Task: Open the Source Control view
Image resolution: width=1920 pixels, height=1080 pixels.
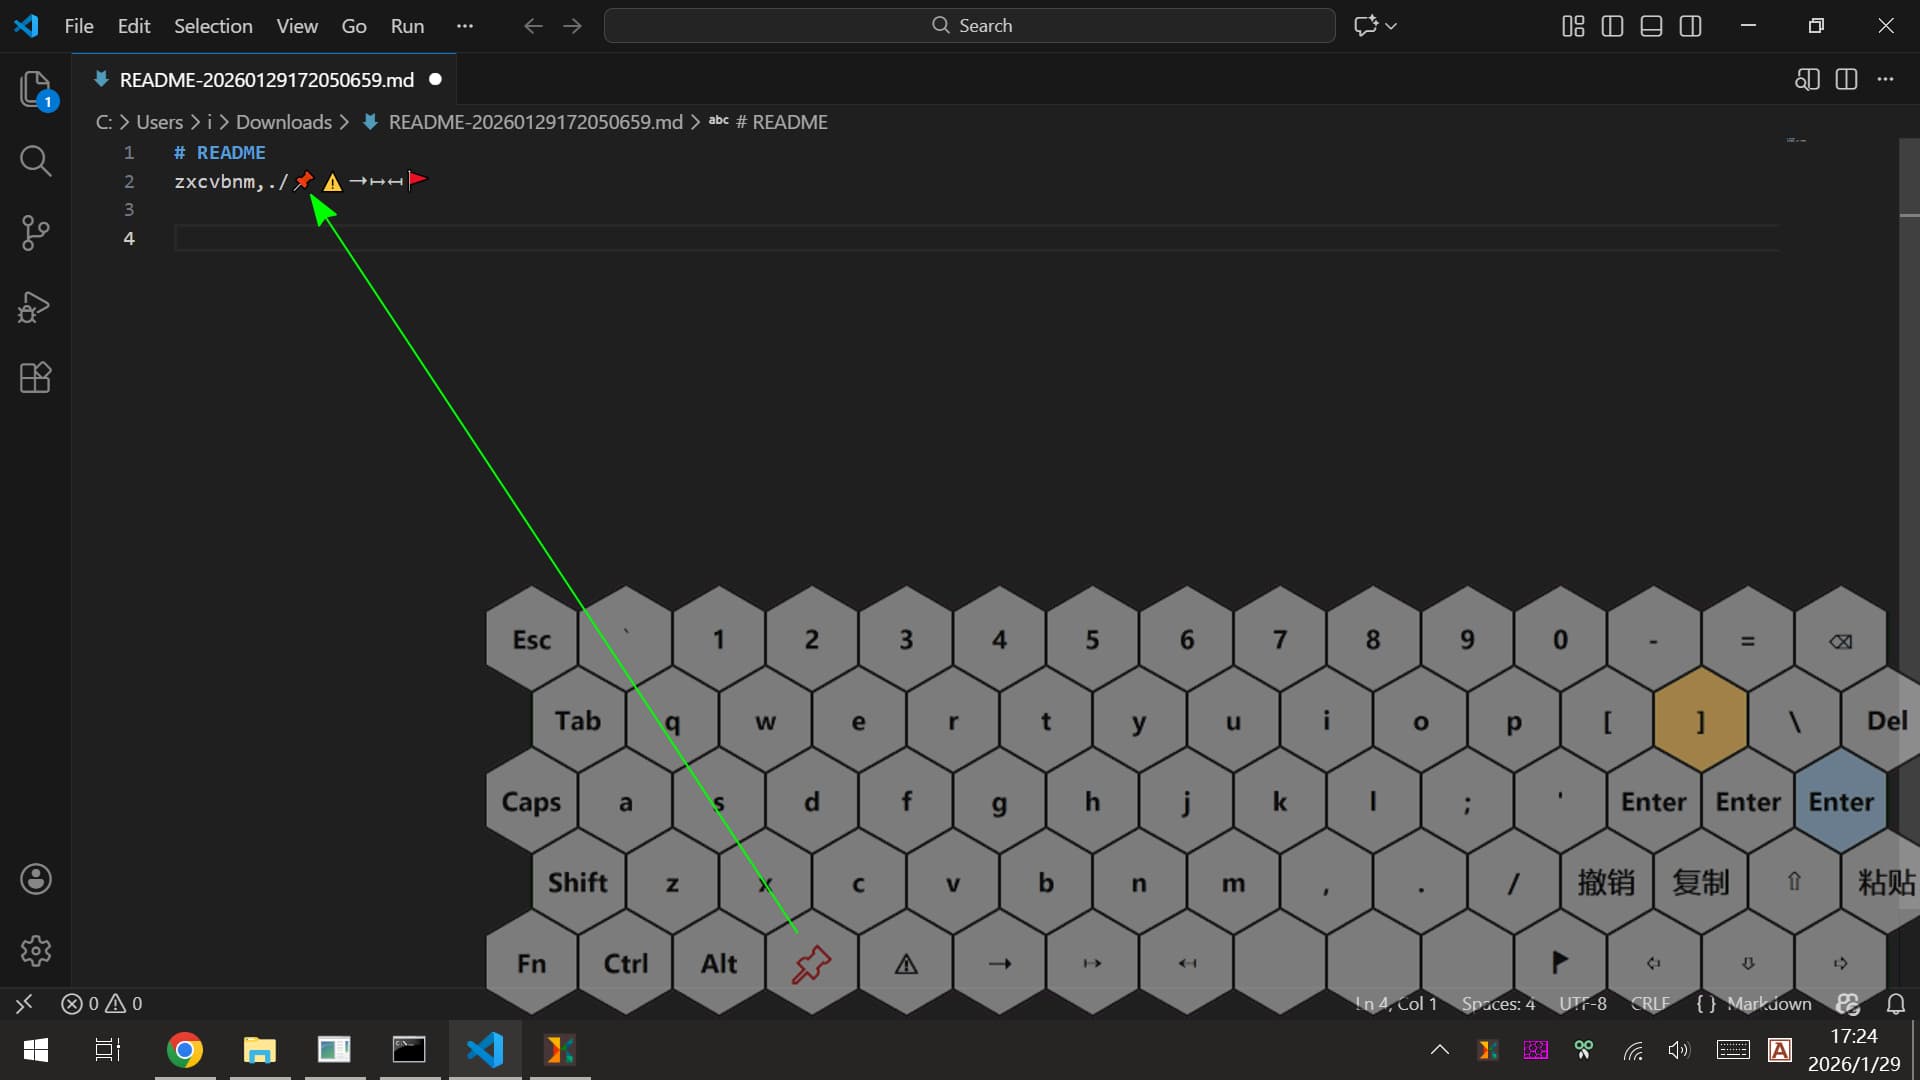Action: [36, 233]
